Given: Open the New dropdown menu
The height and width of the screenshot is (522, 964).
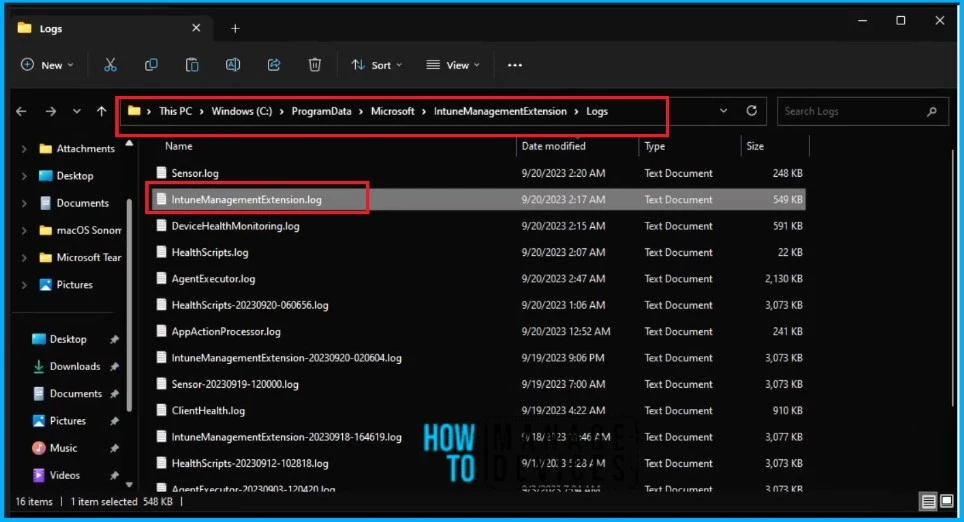Looking at the screenshot, I should tap(47, 65).
